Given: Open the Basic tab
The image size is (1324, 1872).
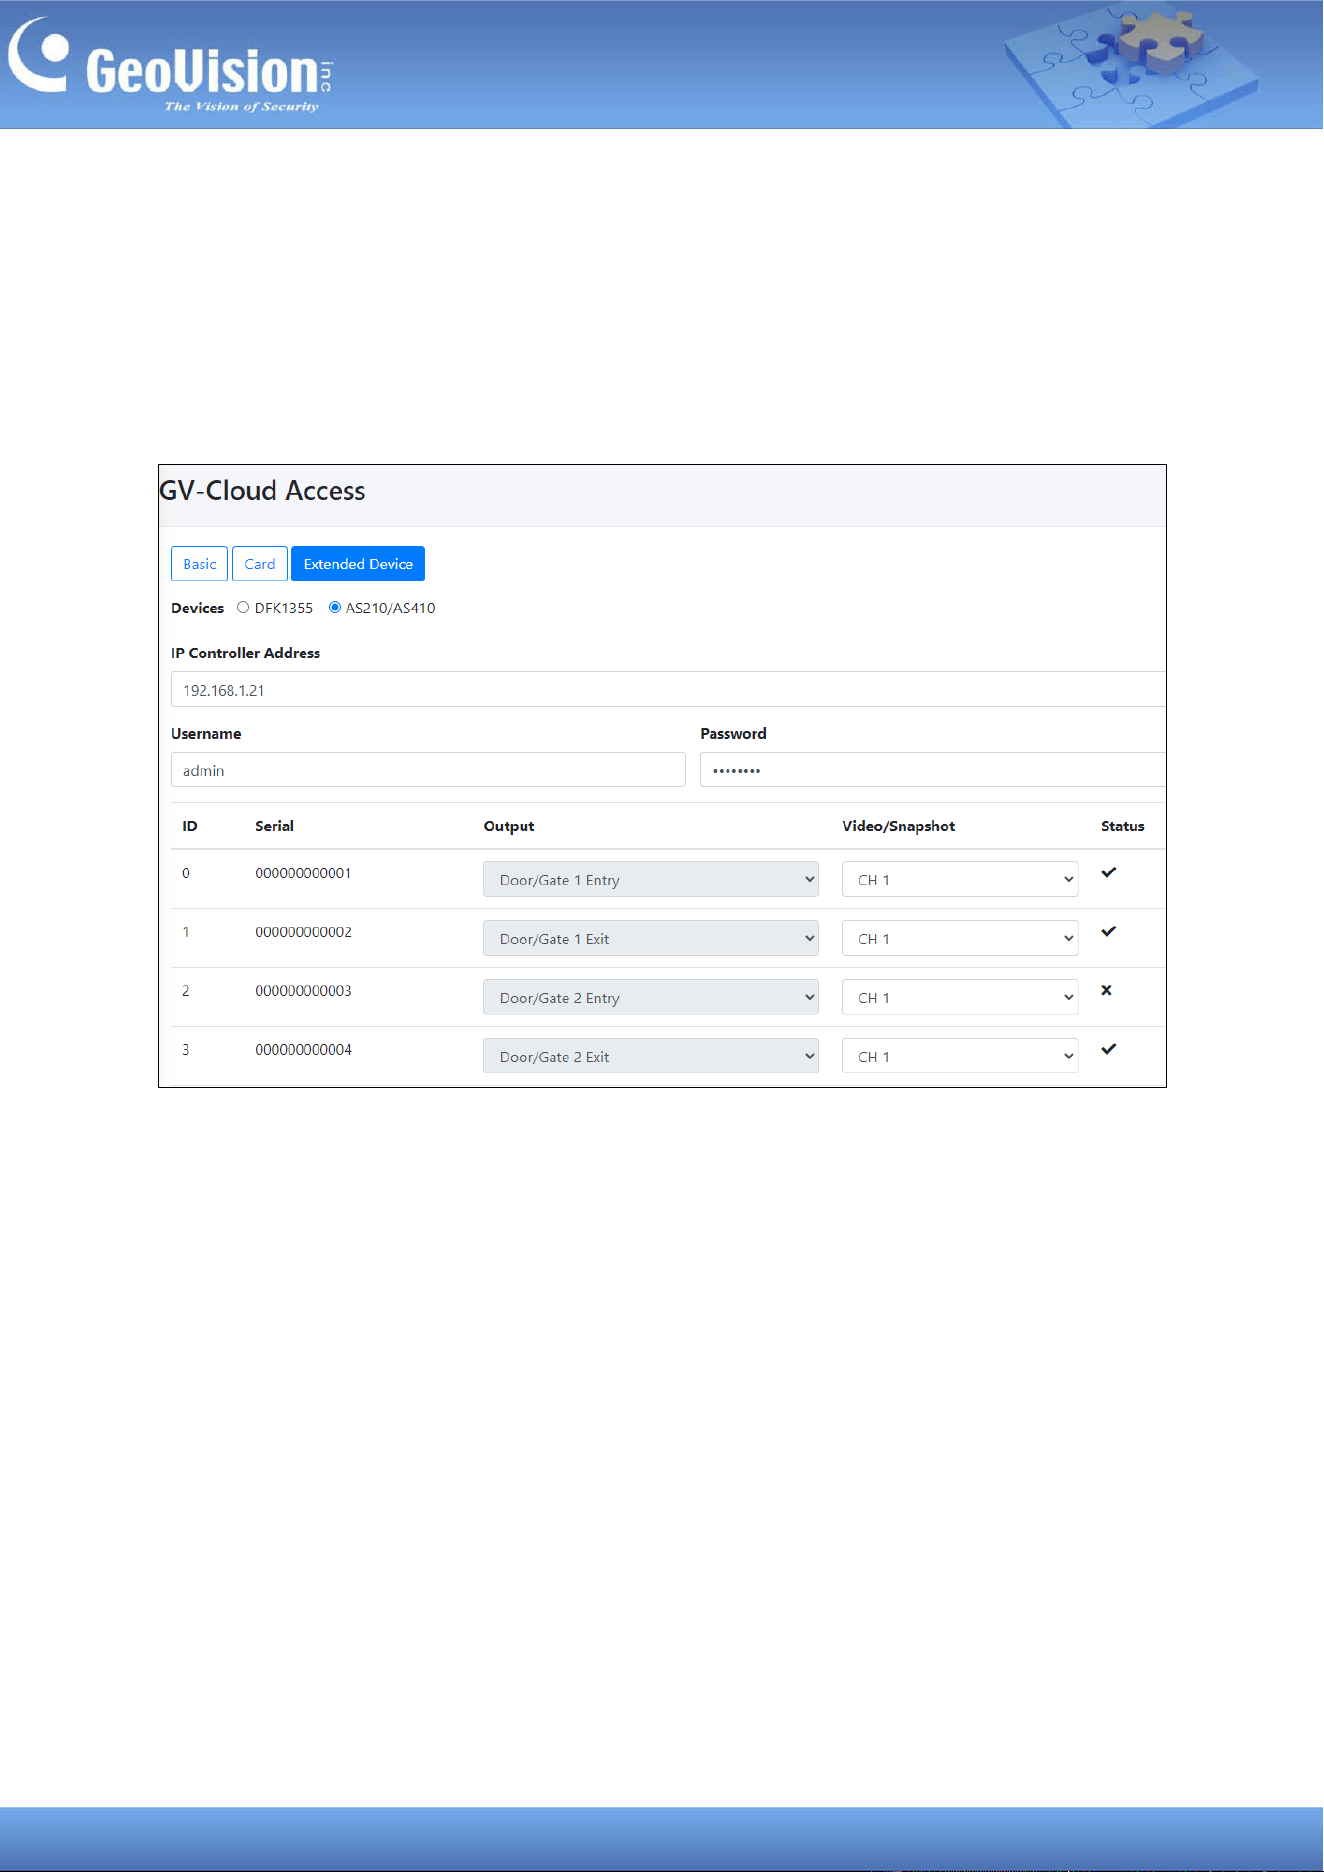Looking at the screenshot, I should point(199,564).
